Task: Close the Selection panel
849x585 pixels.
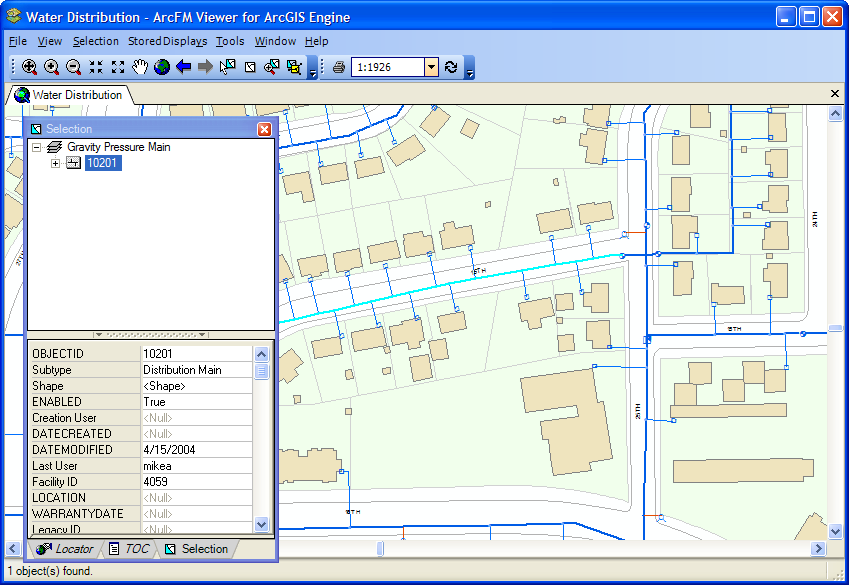Action: click(x=264, y=129)
